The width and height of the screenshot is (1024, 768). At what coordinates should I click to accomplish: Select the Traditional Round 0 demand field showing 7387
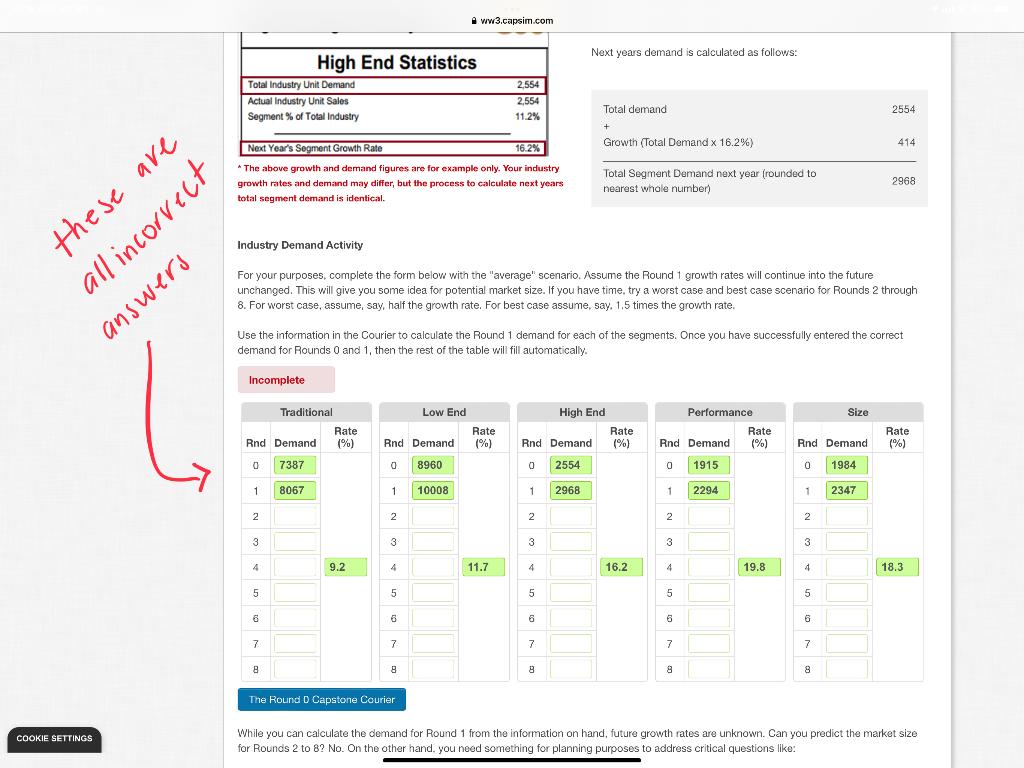(x=294, y=464)
